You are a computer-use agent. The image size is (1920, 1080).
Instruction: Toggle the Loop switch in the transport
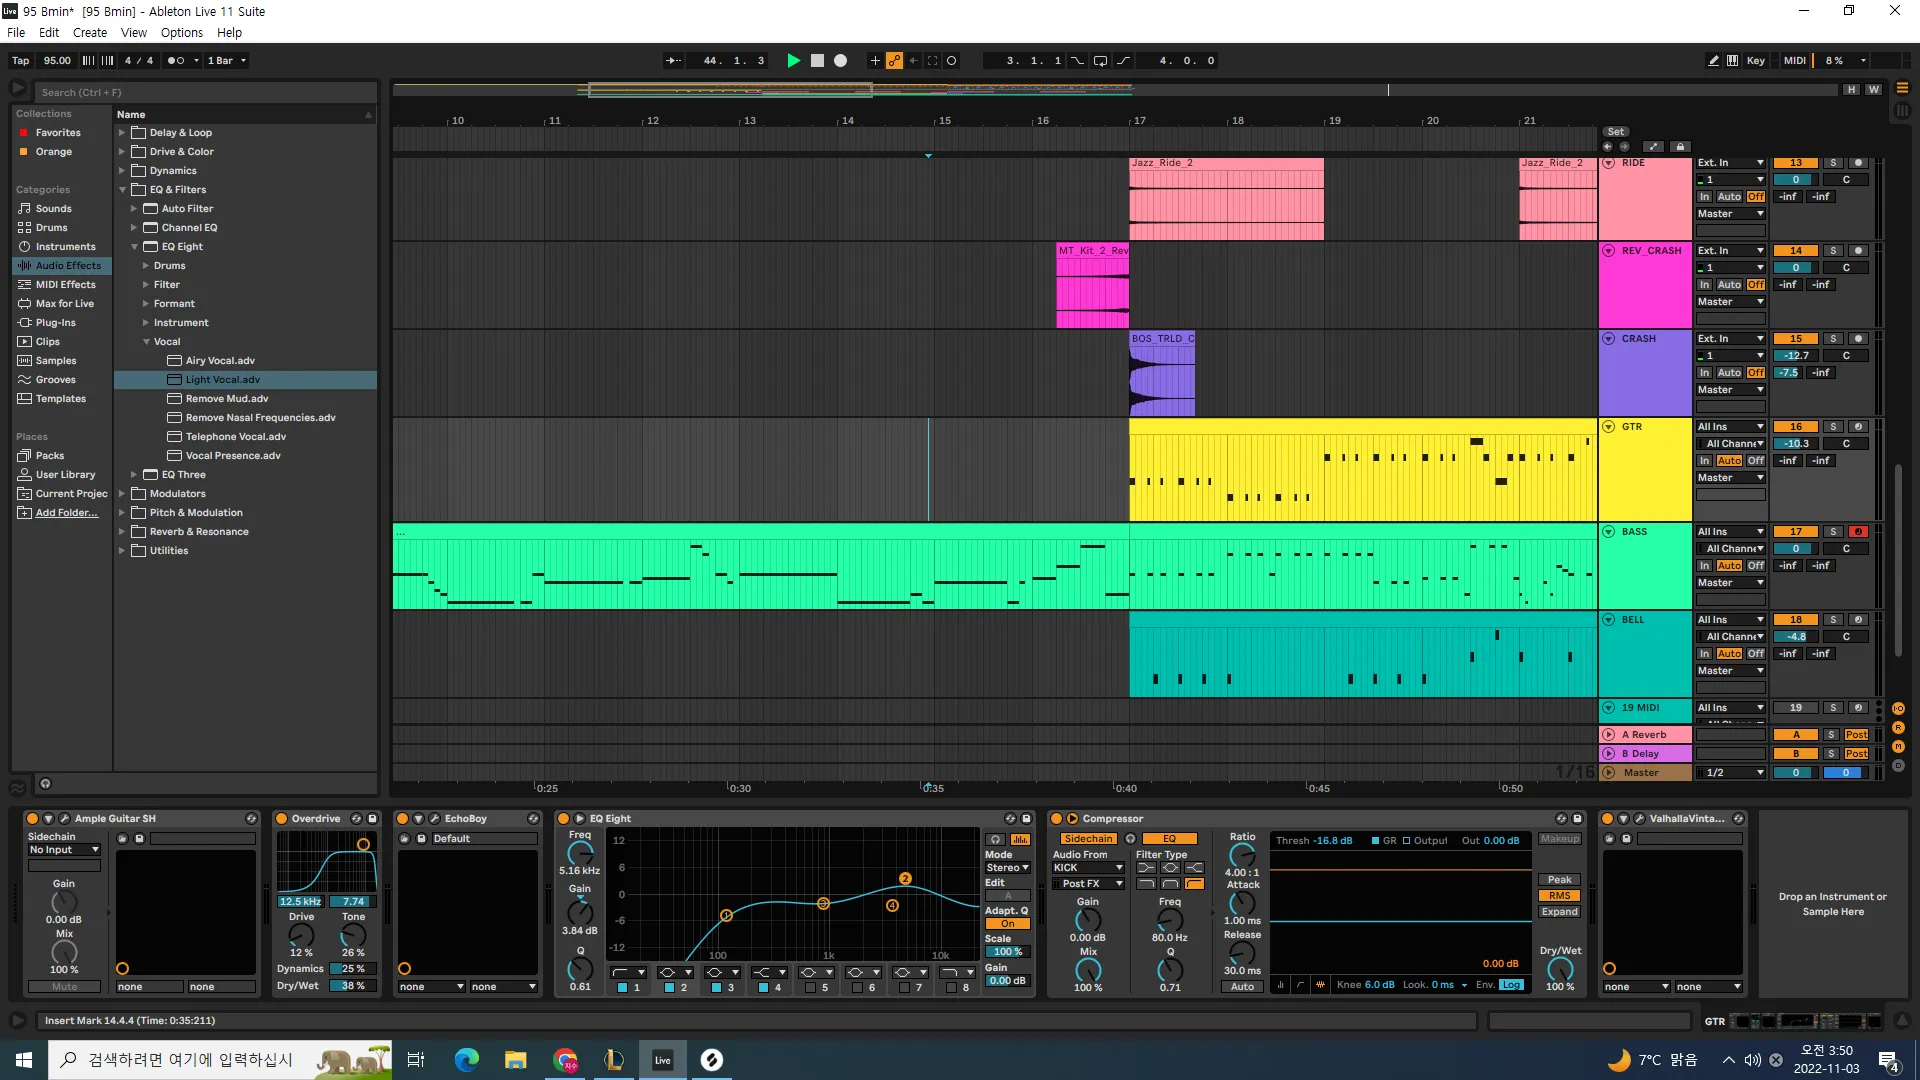[x=1100, y=61]
